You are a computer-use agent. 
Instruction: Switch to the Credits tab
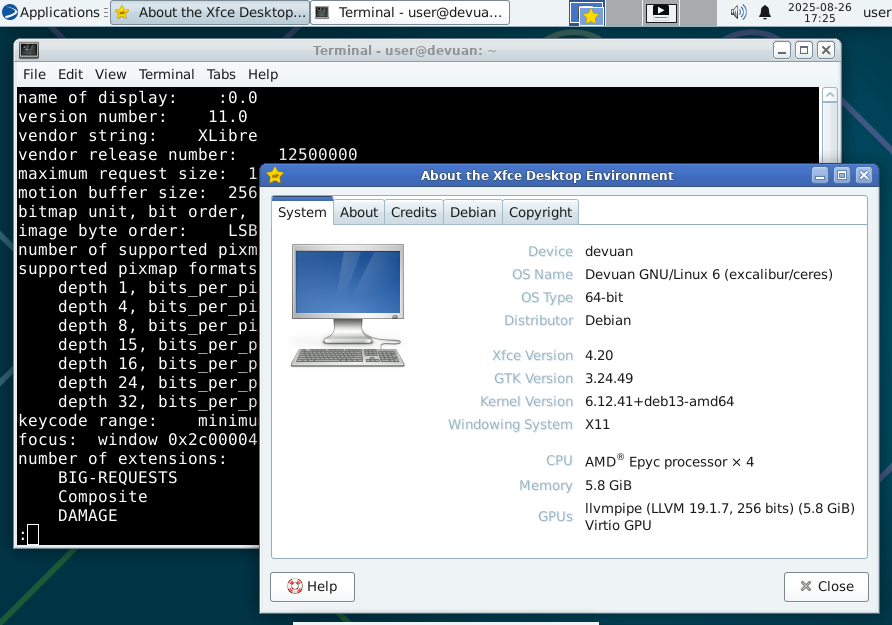click(x=414, y=212)
